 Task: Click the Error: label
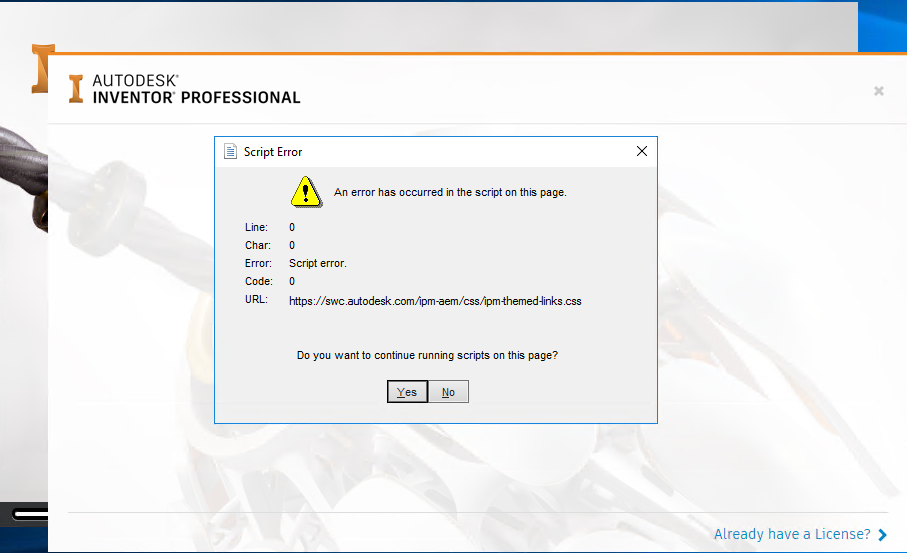(258, 263)
